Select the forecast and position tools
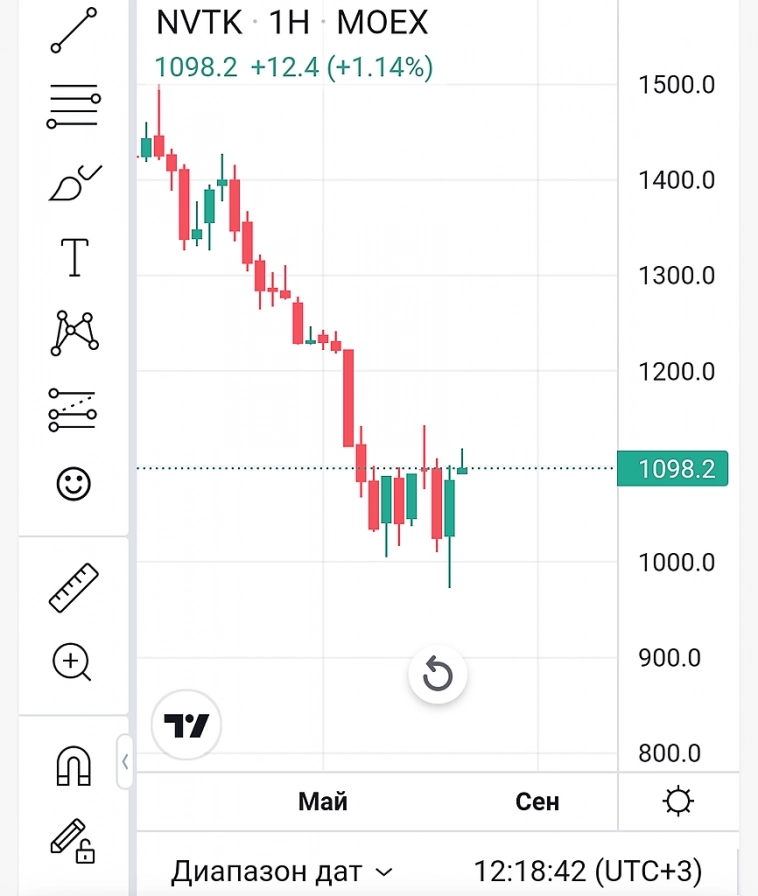Image resolution: width=758 pixels, height=896 pixels. 73,409
